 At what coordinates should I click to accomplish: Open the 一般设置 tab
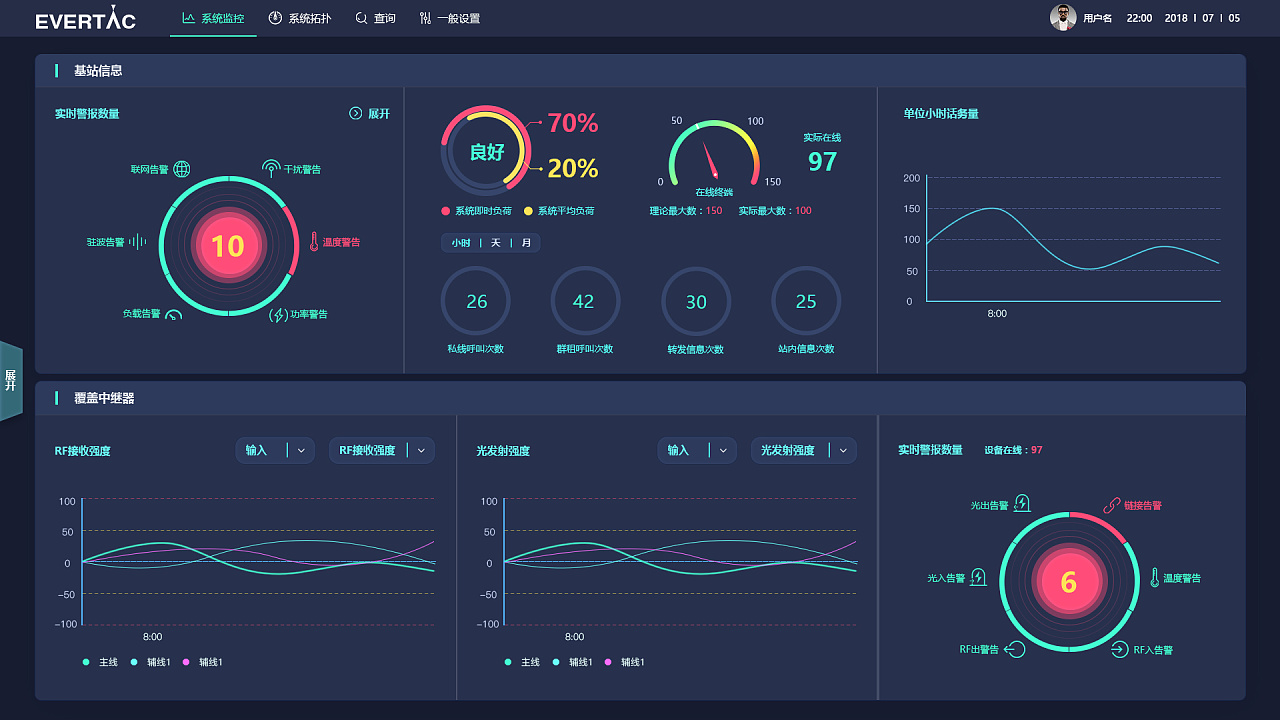coord(450,18)
